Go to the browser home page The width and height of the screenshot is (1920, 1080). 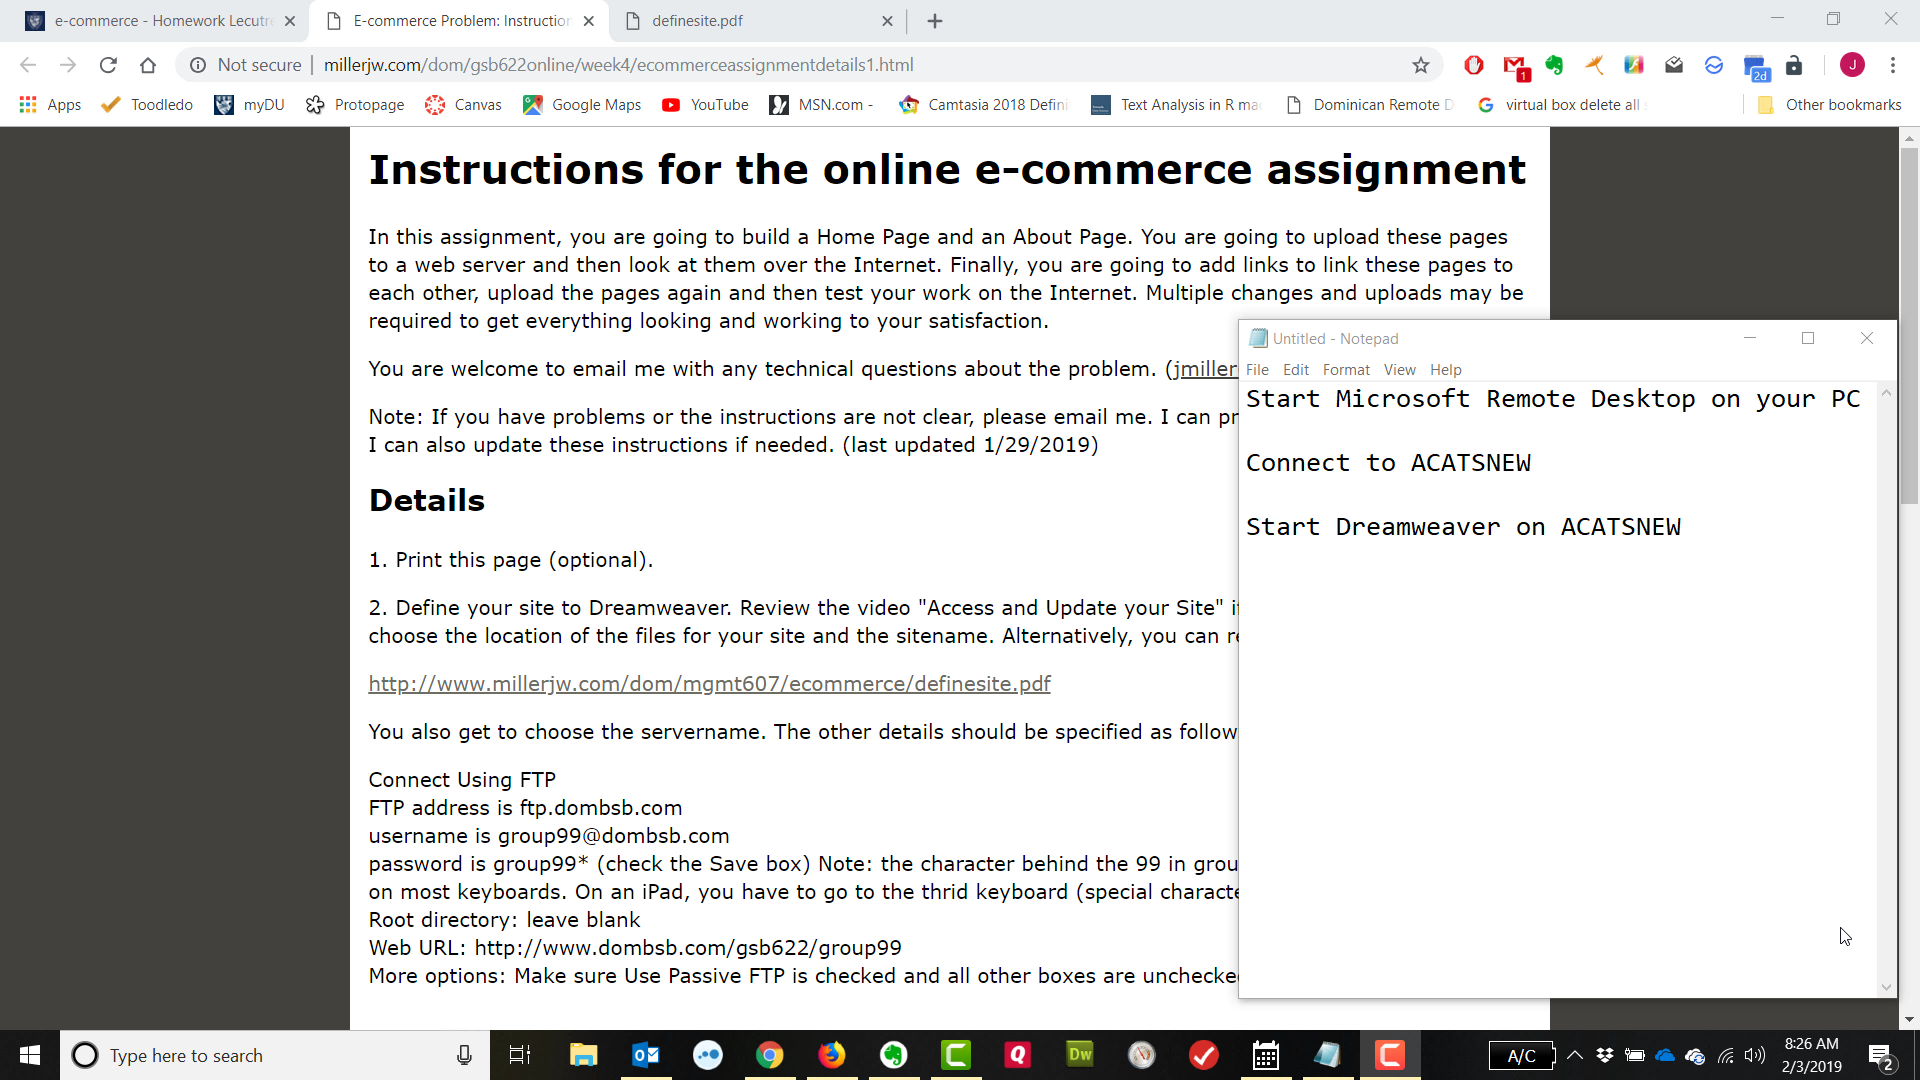pyautogui.click(x=148, y=65)
